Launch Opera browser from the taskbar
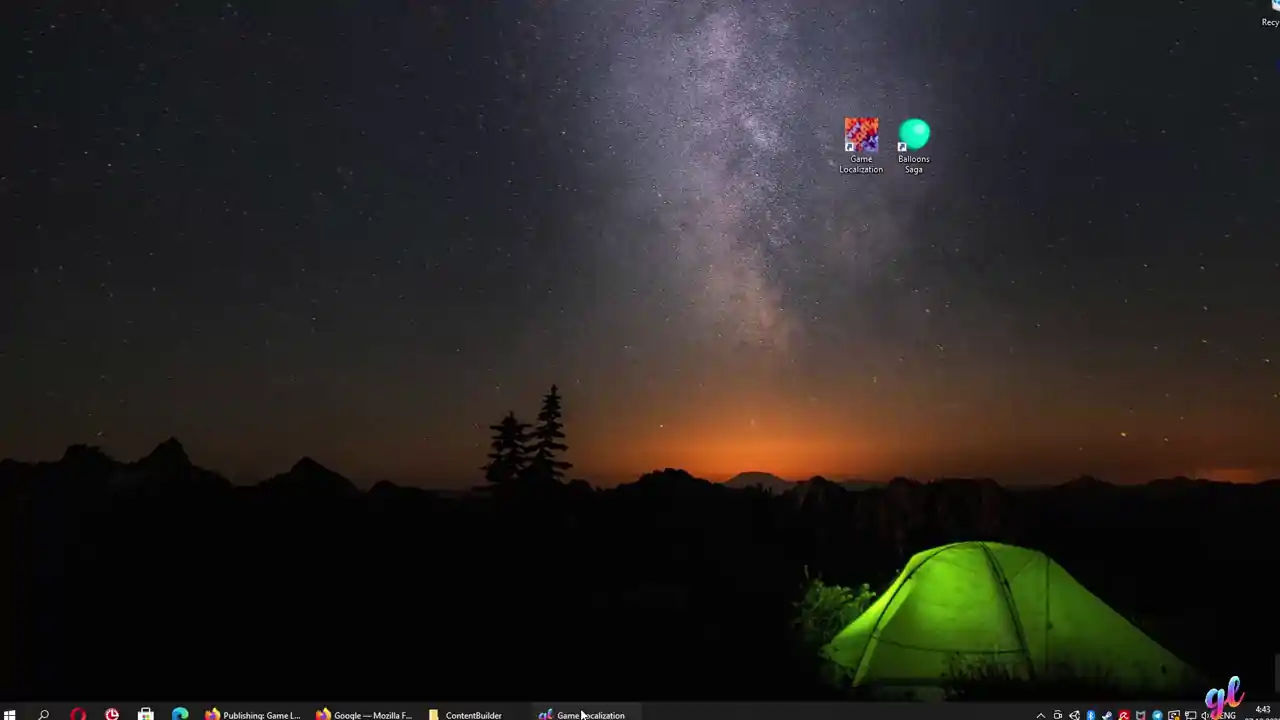Image resolution: width=1280 pixels, height=720 pixels. pyautogui.click(x=78, y=714)
